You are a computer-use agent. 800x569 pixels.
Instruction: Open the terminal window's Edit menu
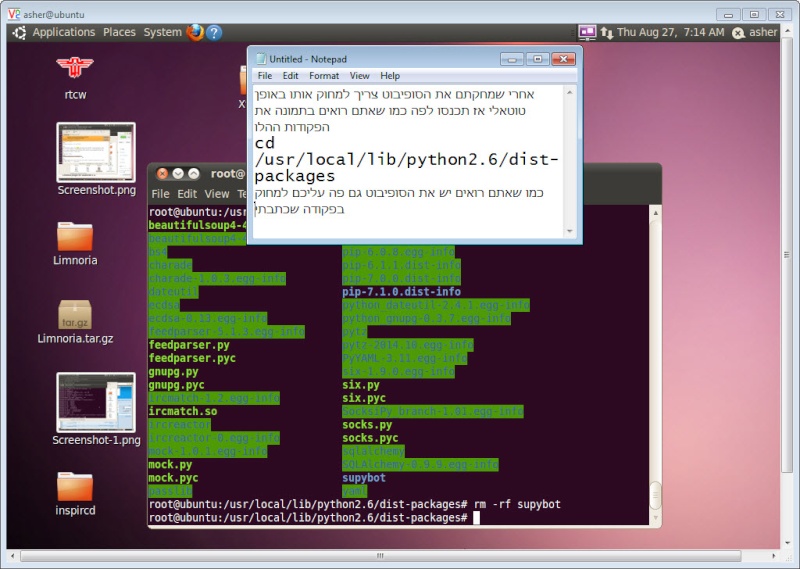click(x=187, y=194)
